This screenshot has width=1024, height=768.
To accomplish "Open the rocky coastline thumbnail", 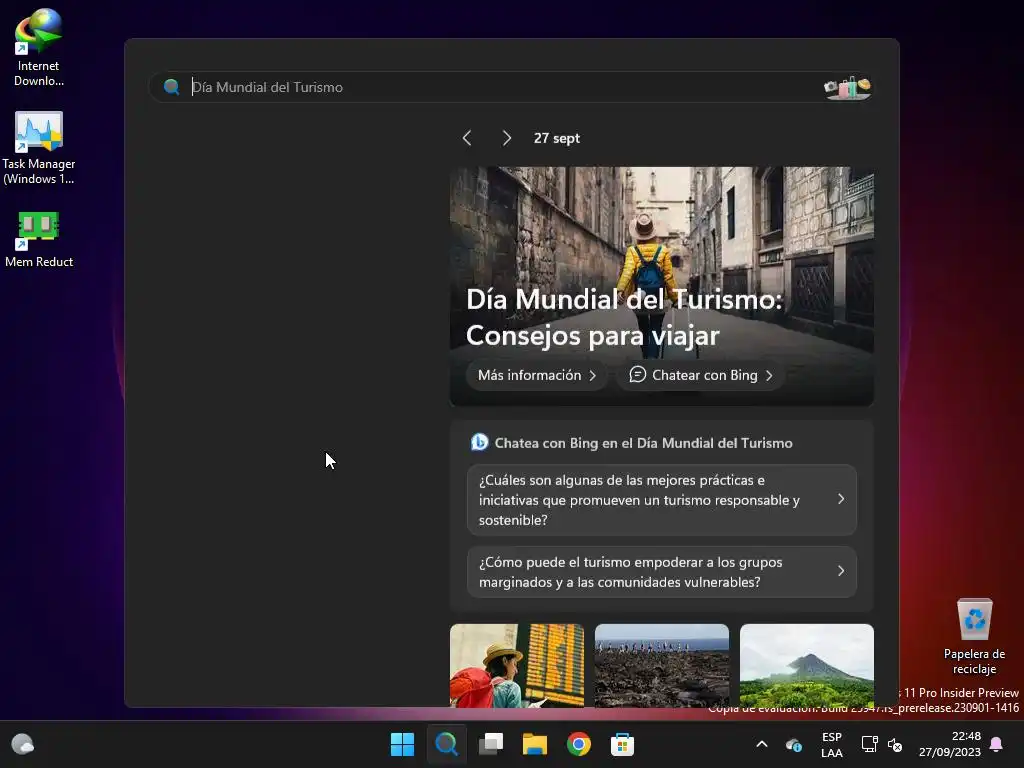I will [662, 665].
